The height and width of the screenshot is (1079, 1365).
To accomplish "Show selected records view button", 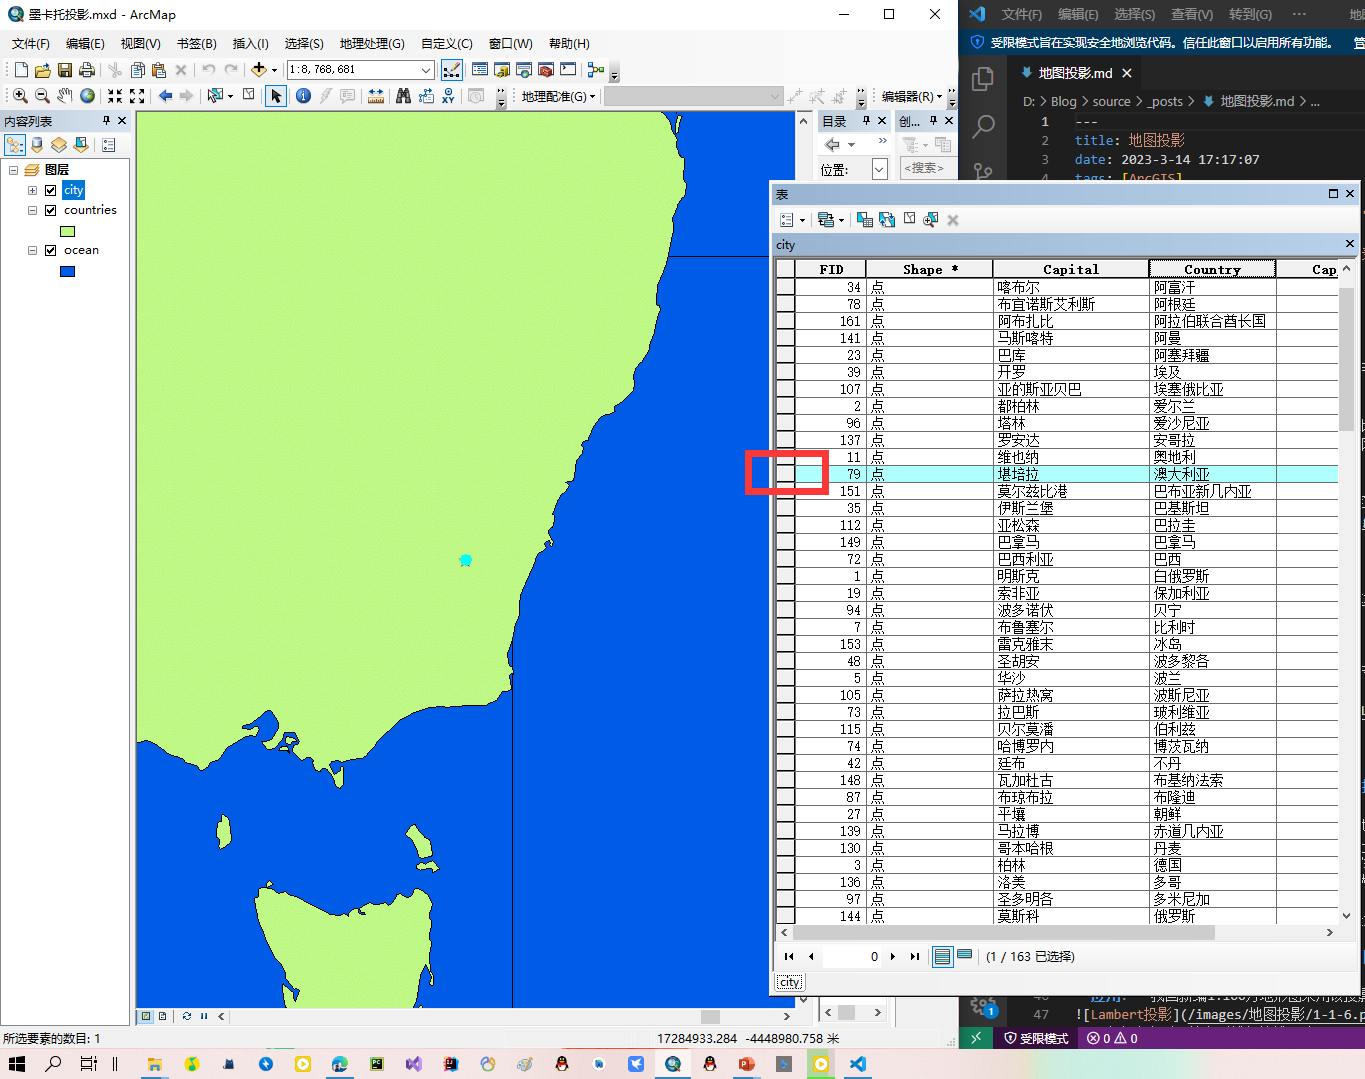I will coord(965,956).
